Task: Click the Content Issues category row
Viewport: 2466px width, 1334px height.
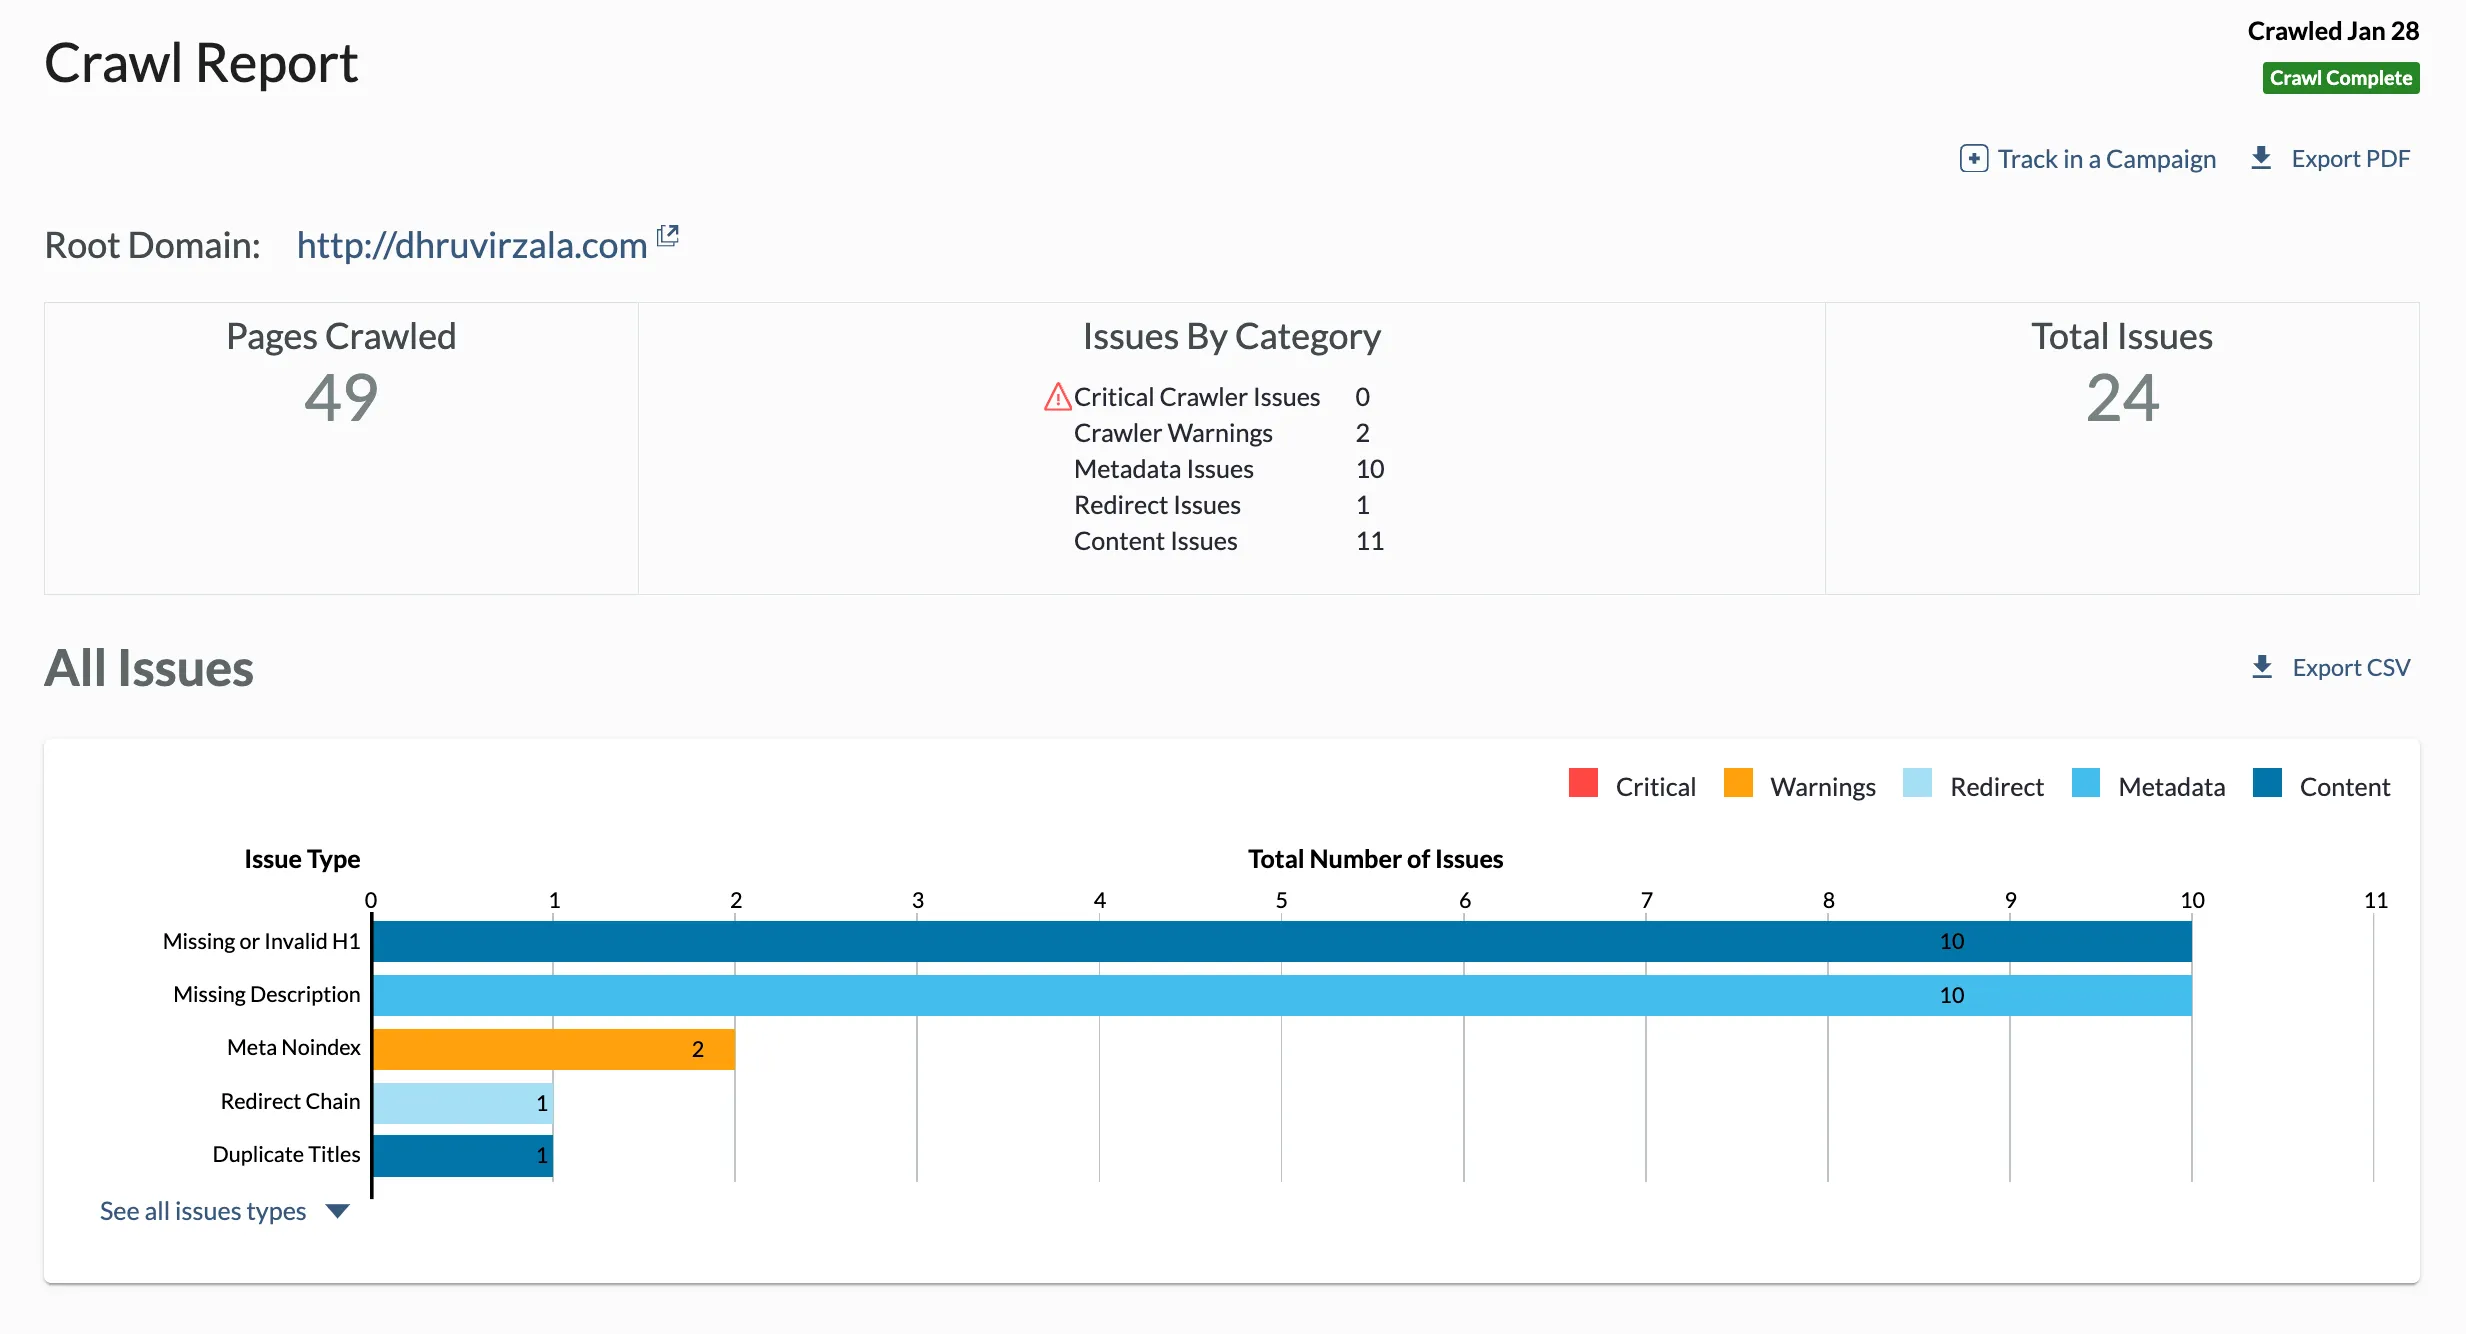Action: [x=1228, y=541]
